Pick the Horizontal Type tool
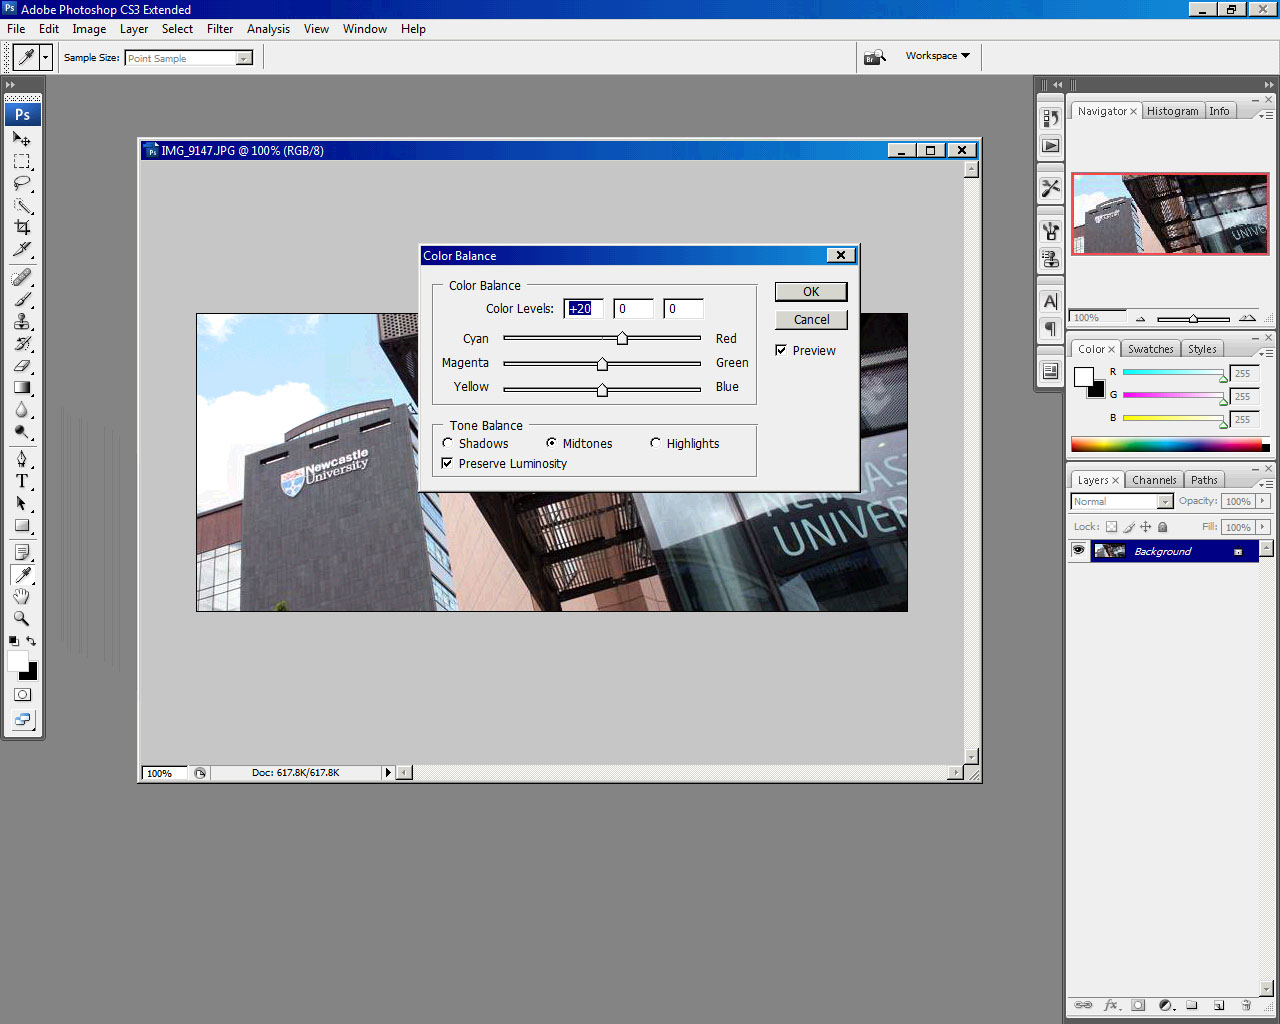The image size is (1280, 1024). [x=22, y=481]
